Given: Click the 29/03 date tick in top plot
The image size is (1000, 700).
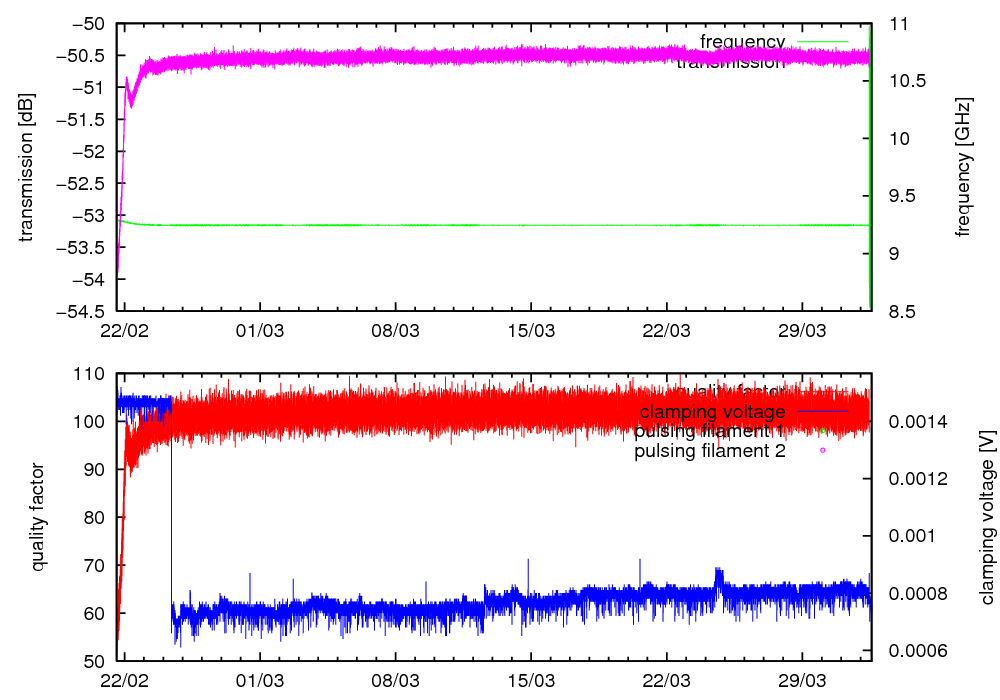Looking at the screenshot, I should [x=802, y=330].
